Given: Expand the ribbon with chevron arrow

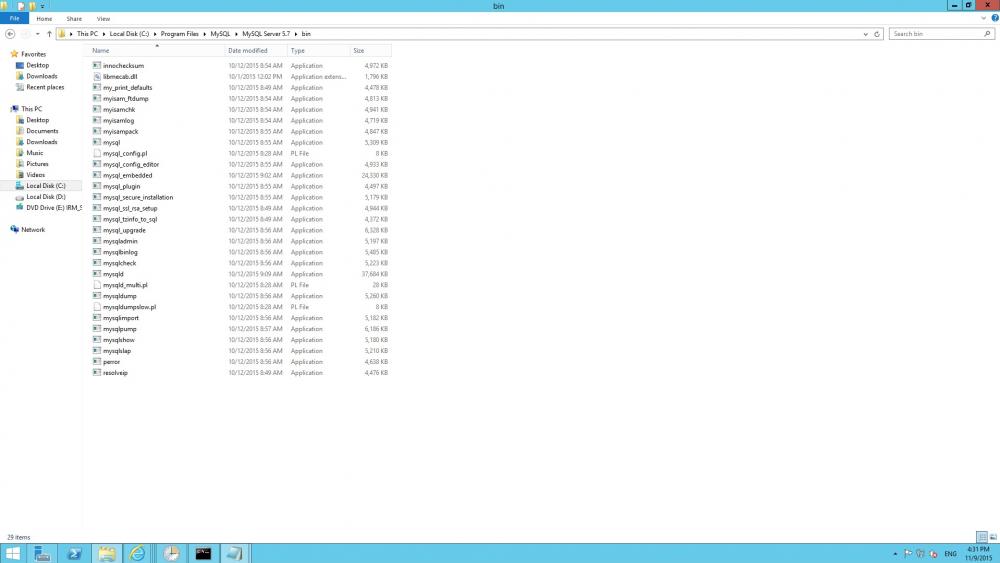Looking at the screenshot, I should (983, 18).
